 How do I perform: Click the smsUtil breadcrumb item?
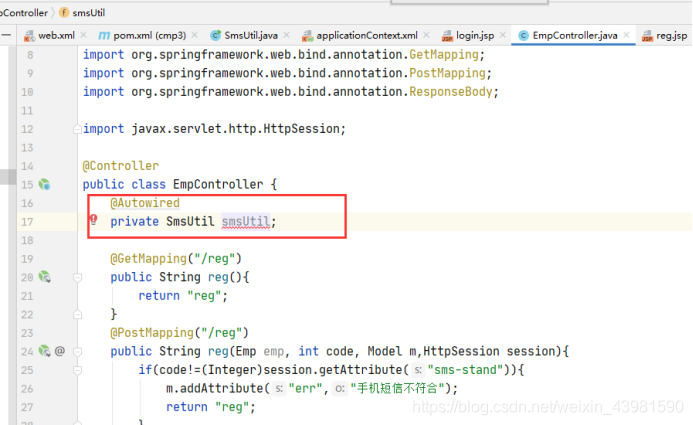pos(88,13)
